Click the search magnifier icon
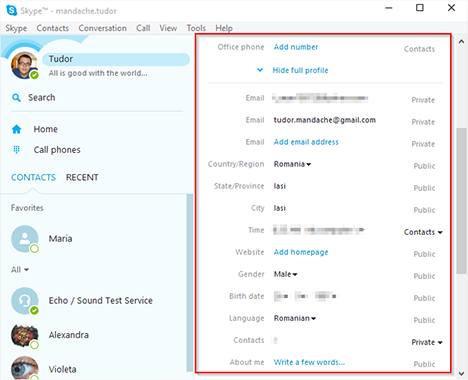Screen dimensions: 468x380 16,98
